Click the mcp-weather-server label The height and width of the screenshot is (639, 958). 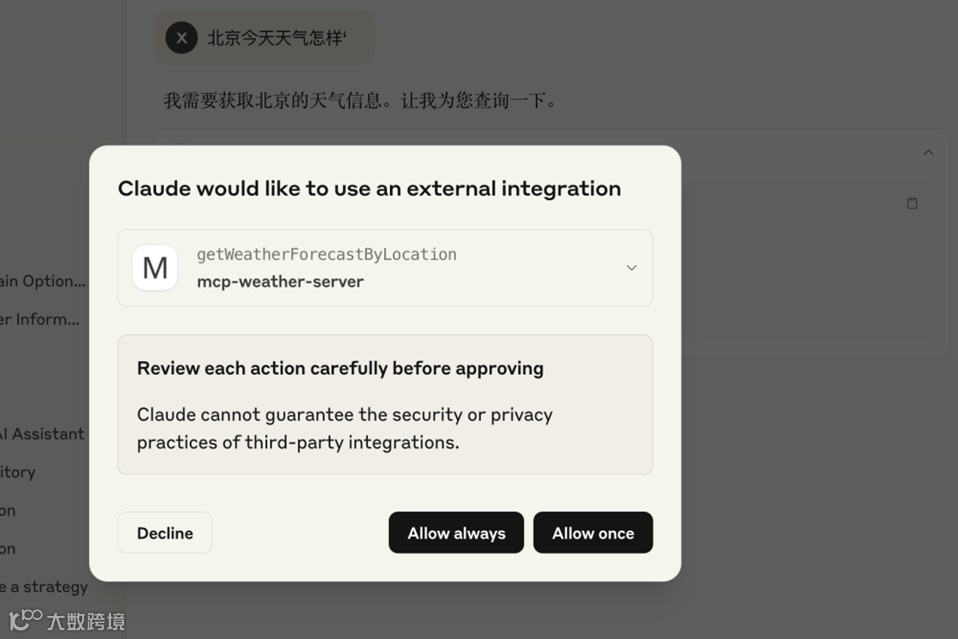[280, 282]
